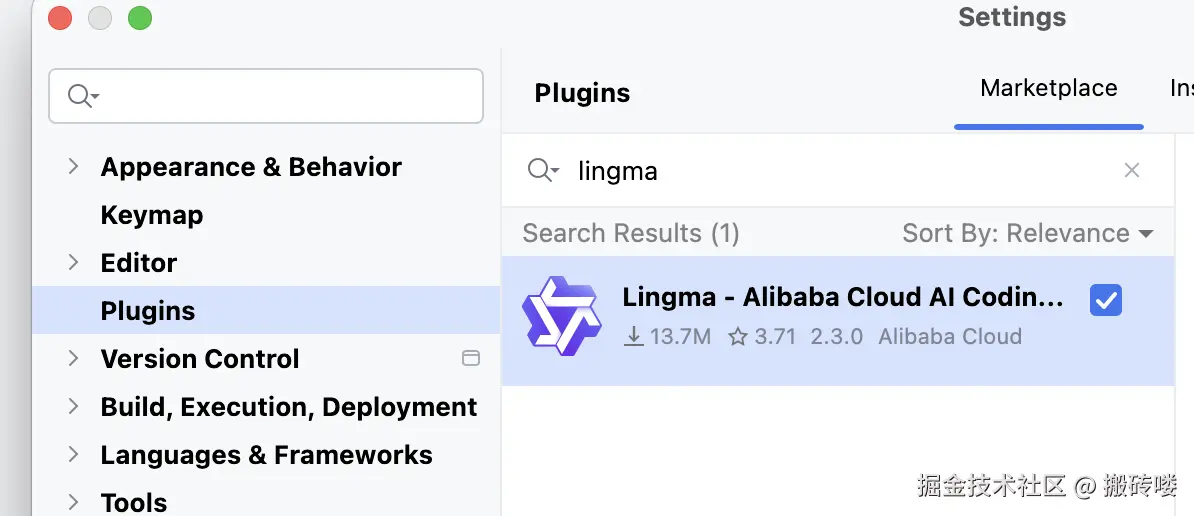Open the Sort By Relevance dropdown
The image size is (1194, 516).
[1027, 234]
